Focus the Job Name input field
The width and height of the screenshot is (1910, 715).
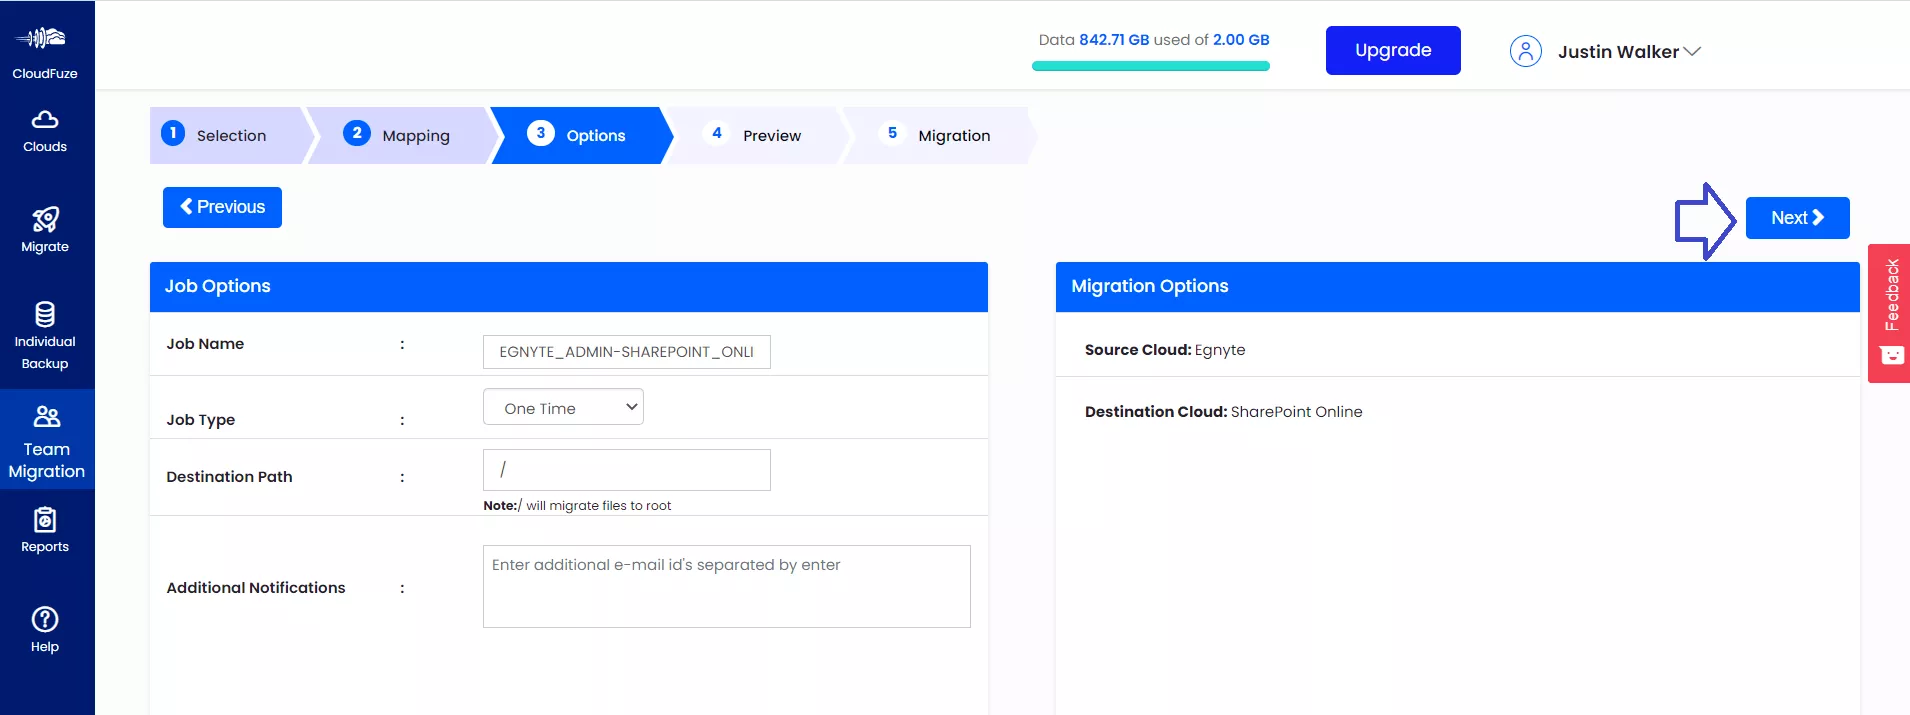[626, 352]
